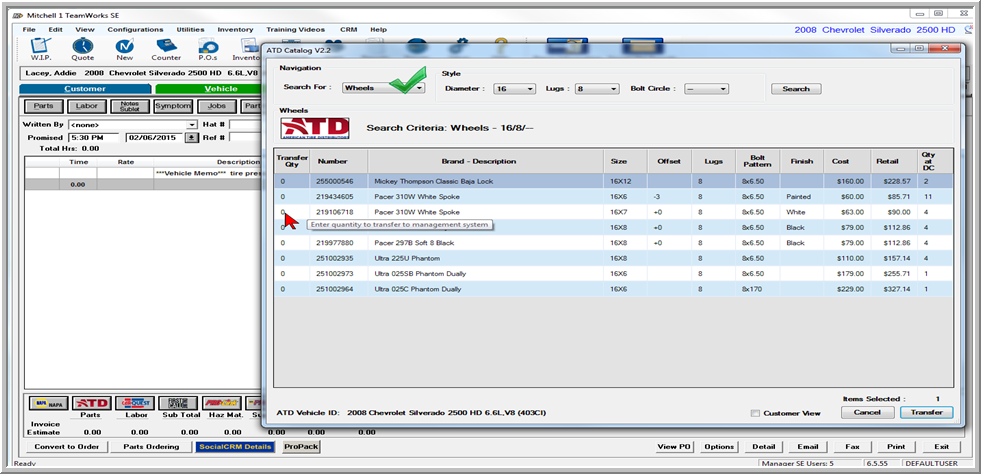Image resolution: width=981 pixels, height=474 pixels.
Task: Click the Promised time field 5:30 PM
Action: tap(93, 138)
